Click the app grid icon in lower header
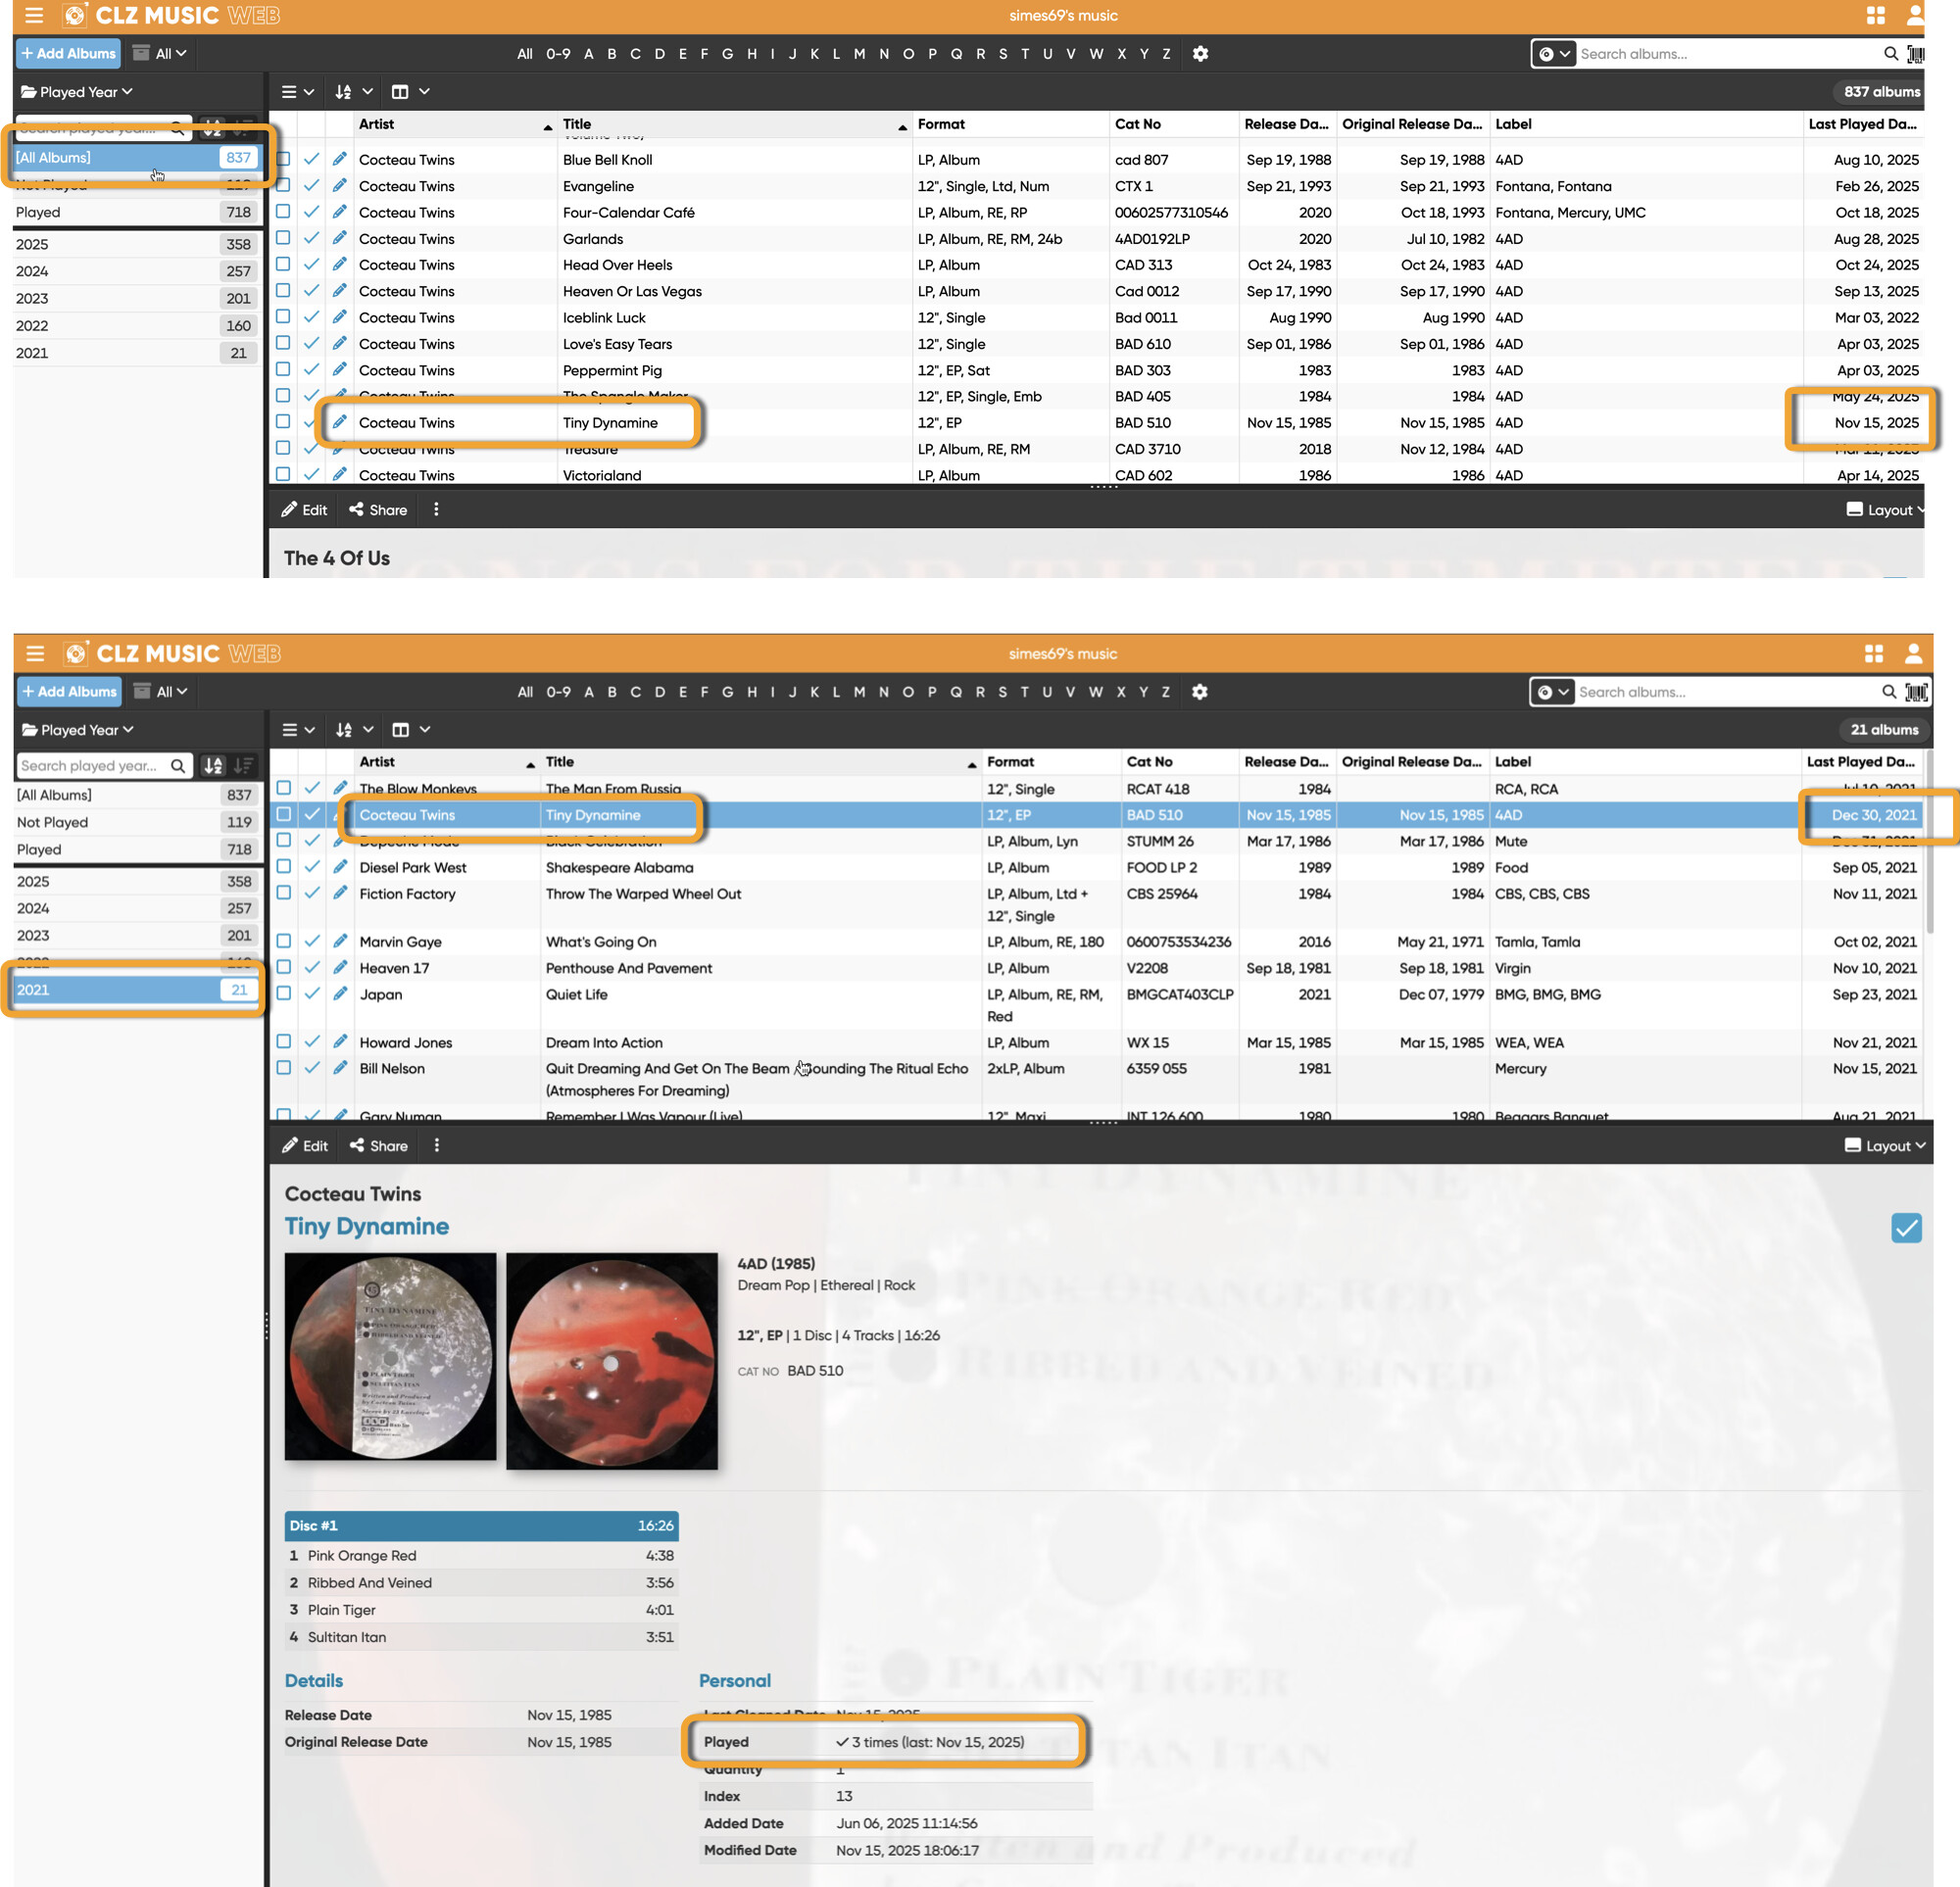 (1873, 653)
